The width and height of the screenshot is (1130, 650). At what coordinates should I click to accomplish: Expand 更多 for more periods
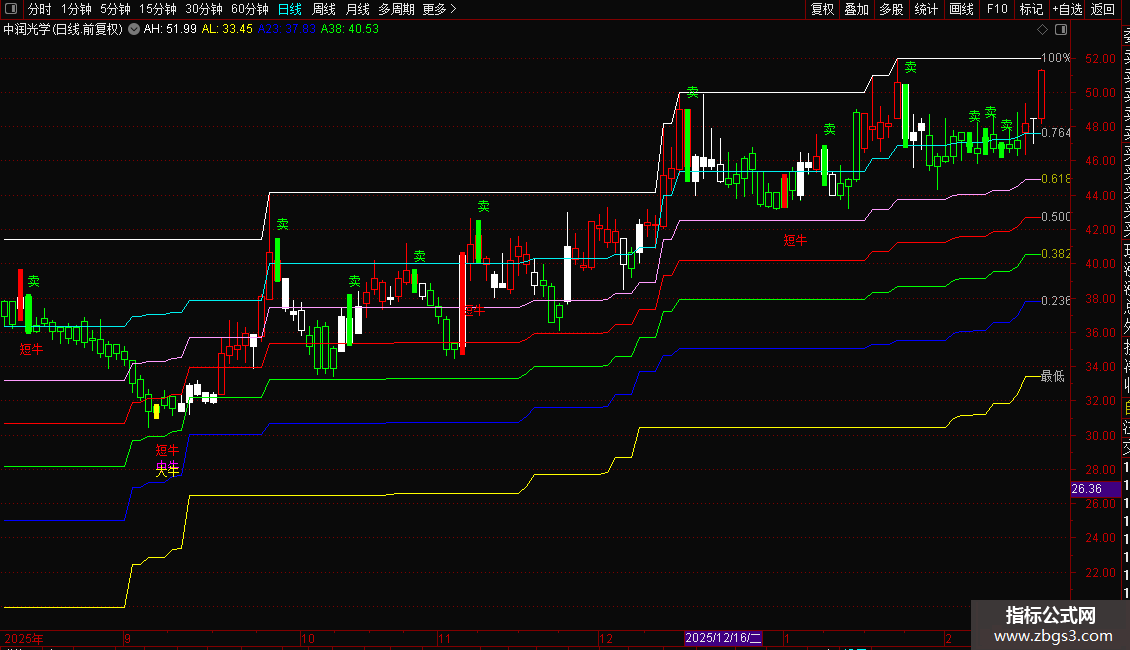pos(440,9)
